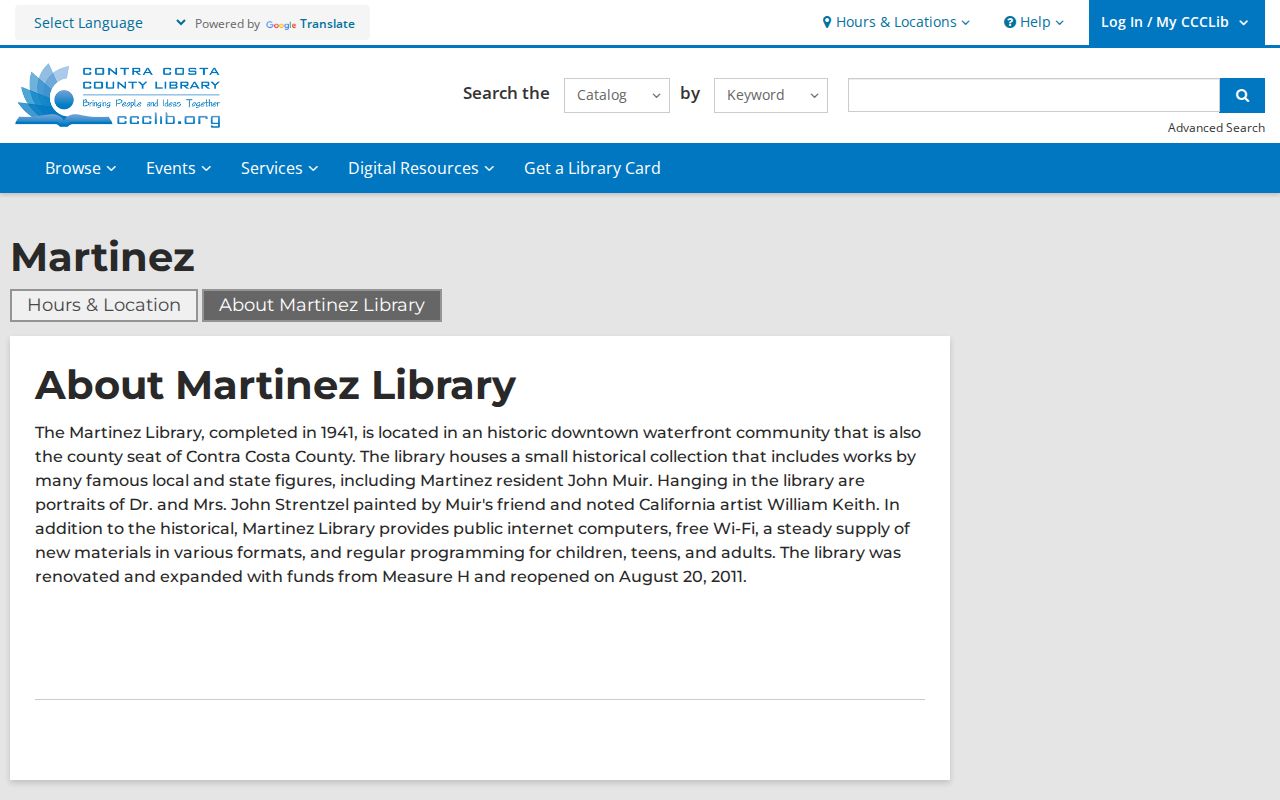Open the Digital Resources menu
This screenshot has height=800, width=1280.
[x=421, y=168]
